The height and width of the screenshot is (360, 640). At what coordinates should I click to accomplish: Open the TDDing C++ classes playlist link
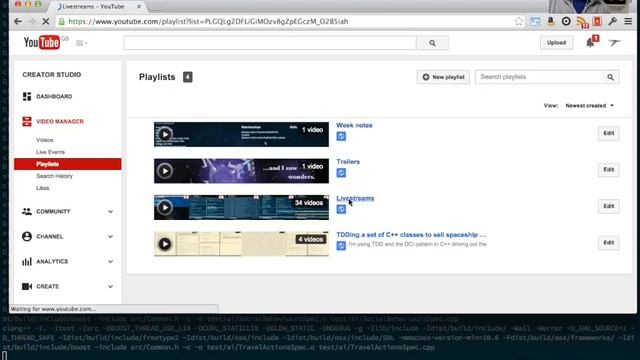click(x=411, y=235)
